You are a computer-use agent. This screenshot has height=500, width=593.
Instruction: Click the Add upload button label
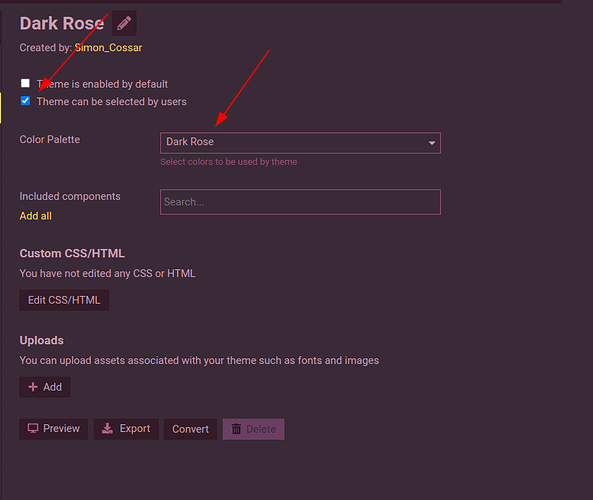pyautogui.click(x=52, y=387)
